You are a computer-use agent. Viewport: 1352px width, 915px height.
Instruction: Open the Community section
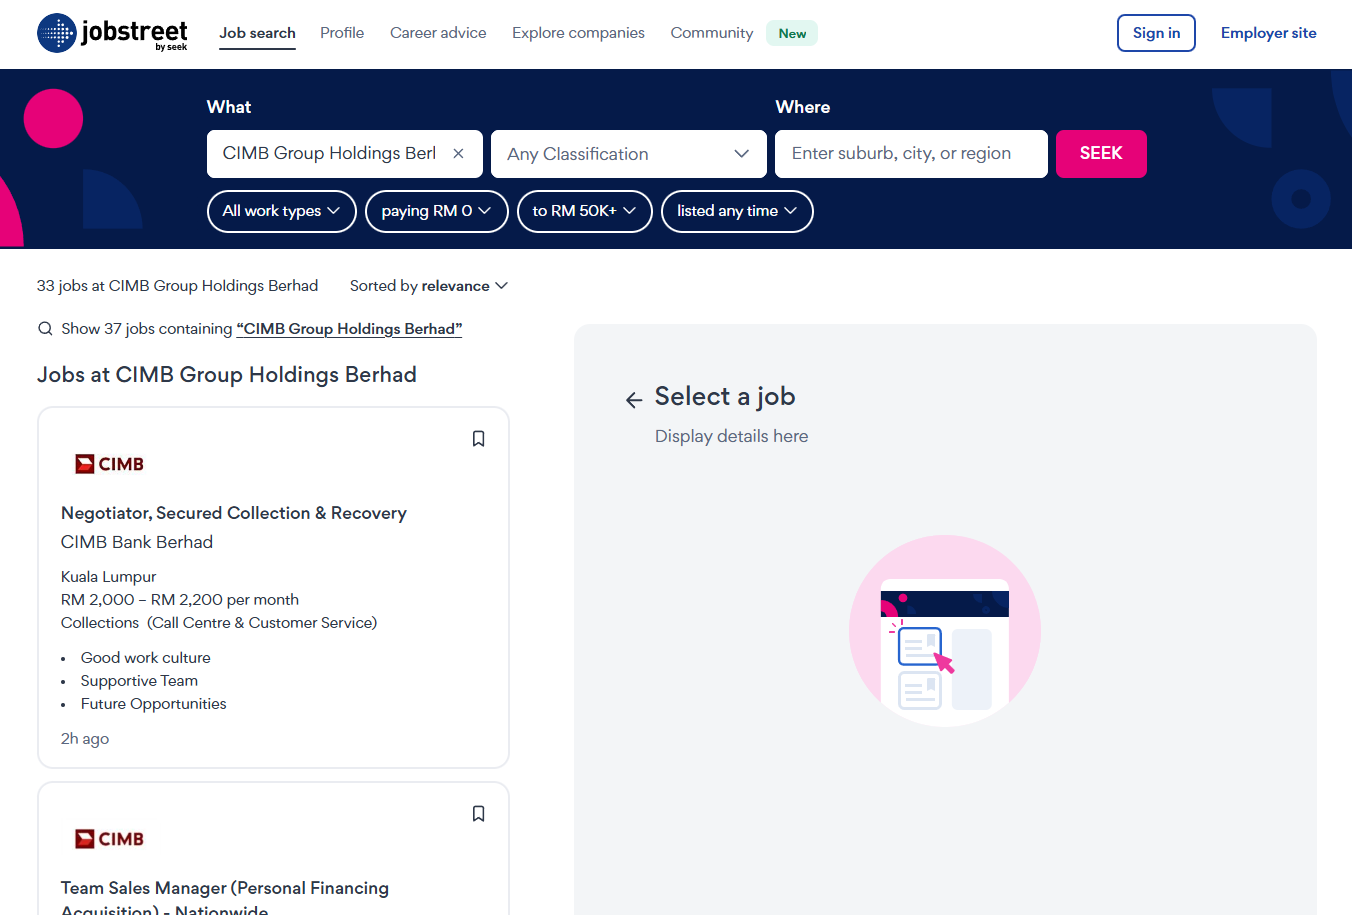[712, 33]
